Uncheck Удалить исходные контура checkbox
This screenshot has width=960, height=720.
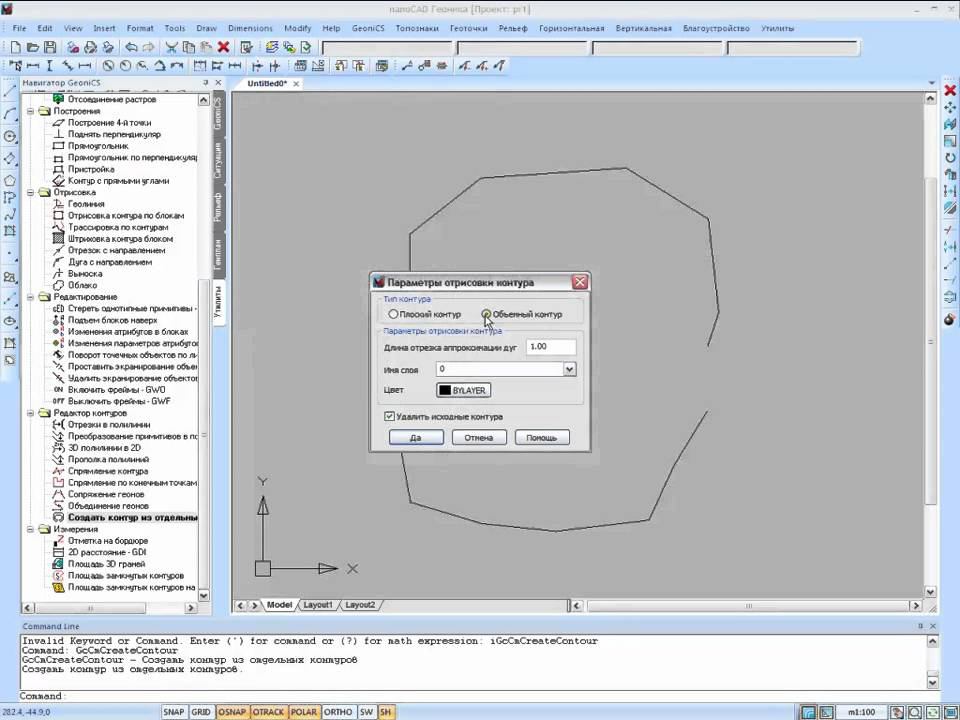coord(390,416)
